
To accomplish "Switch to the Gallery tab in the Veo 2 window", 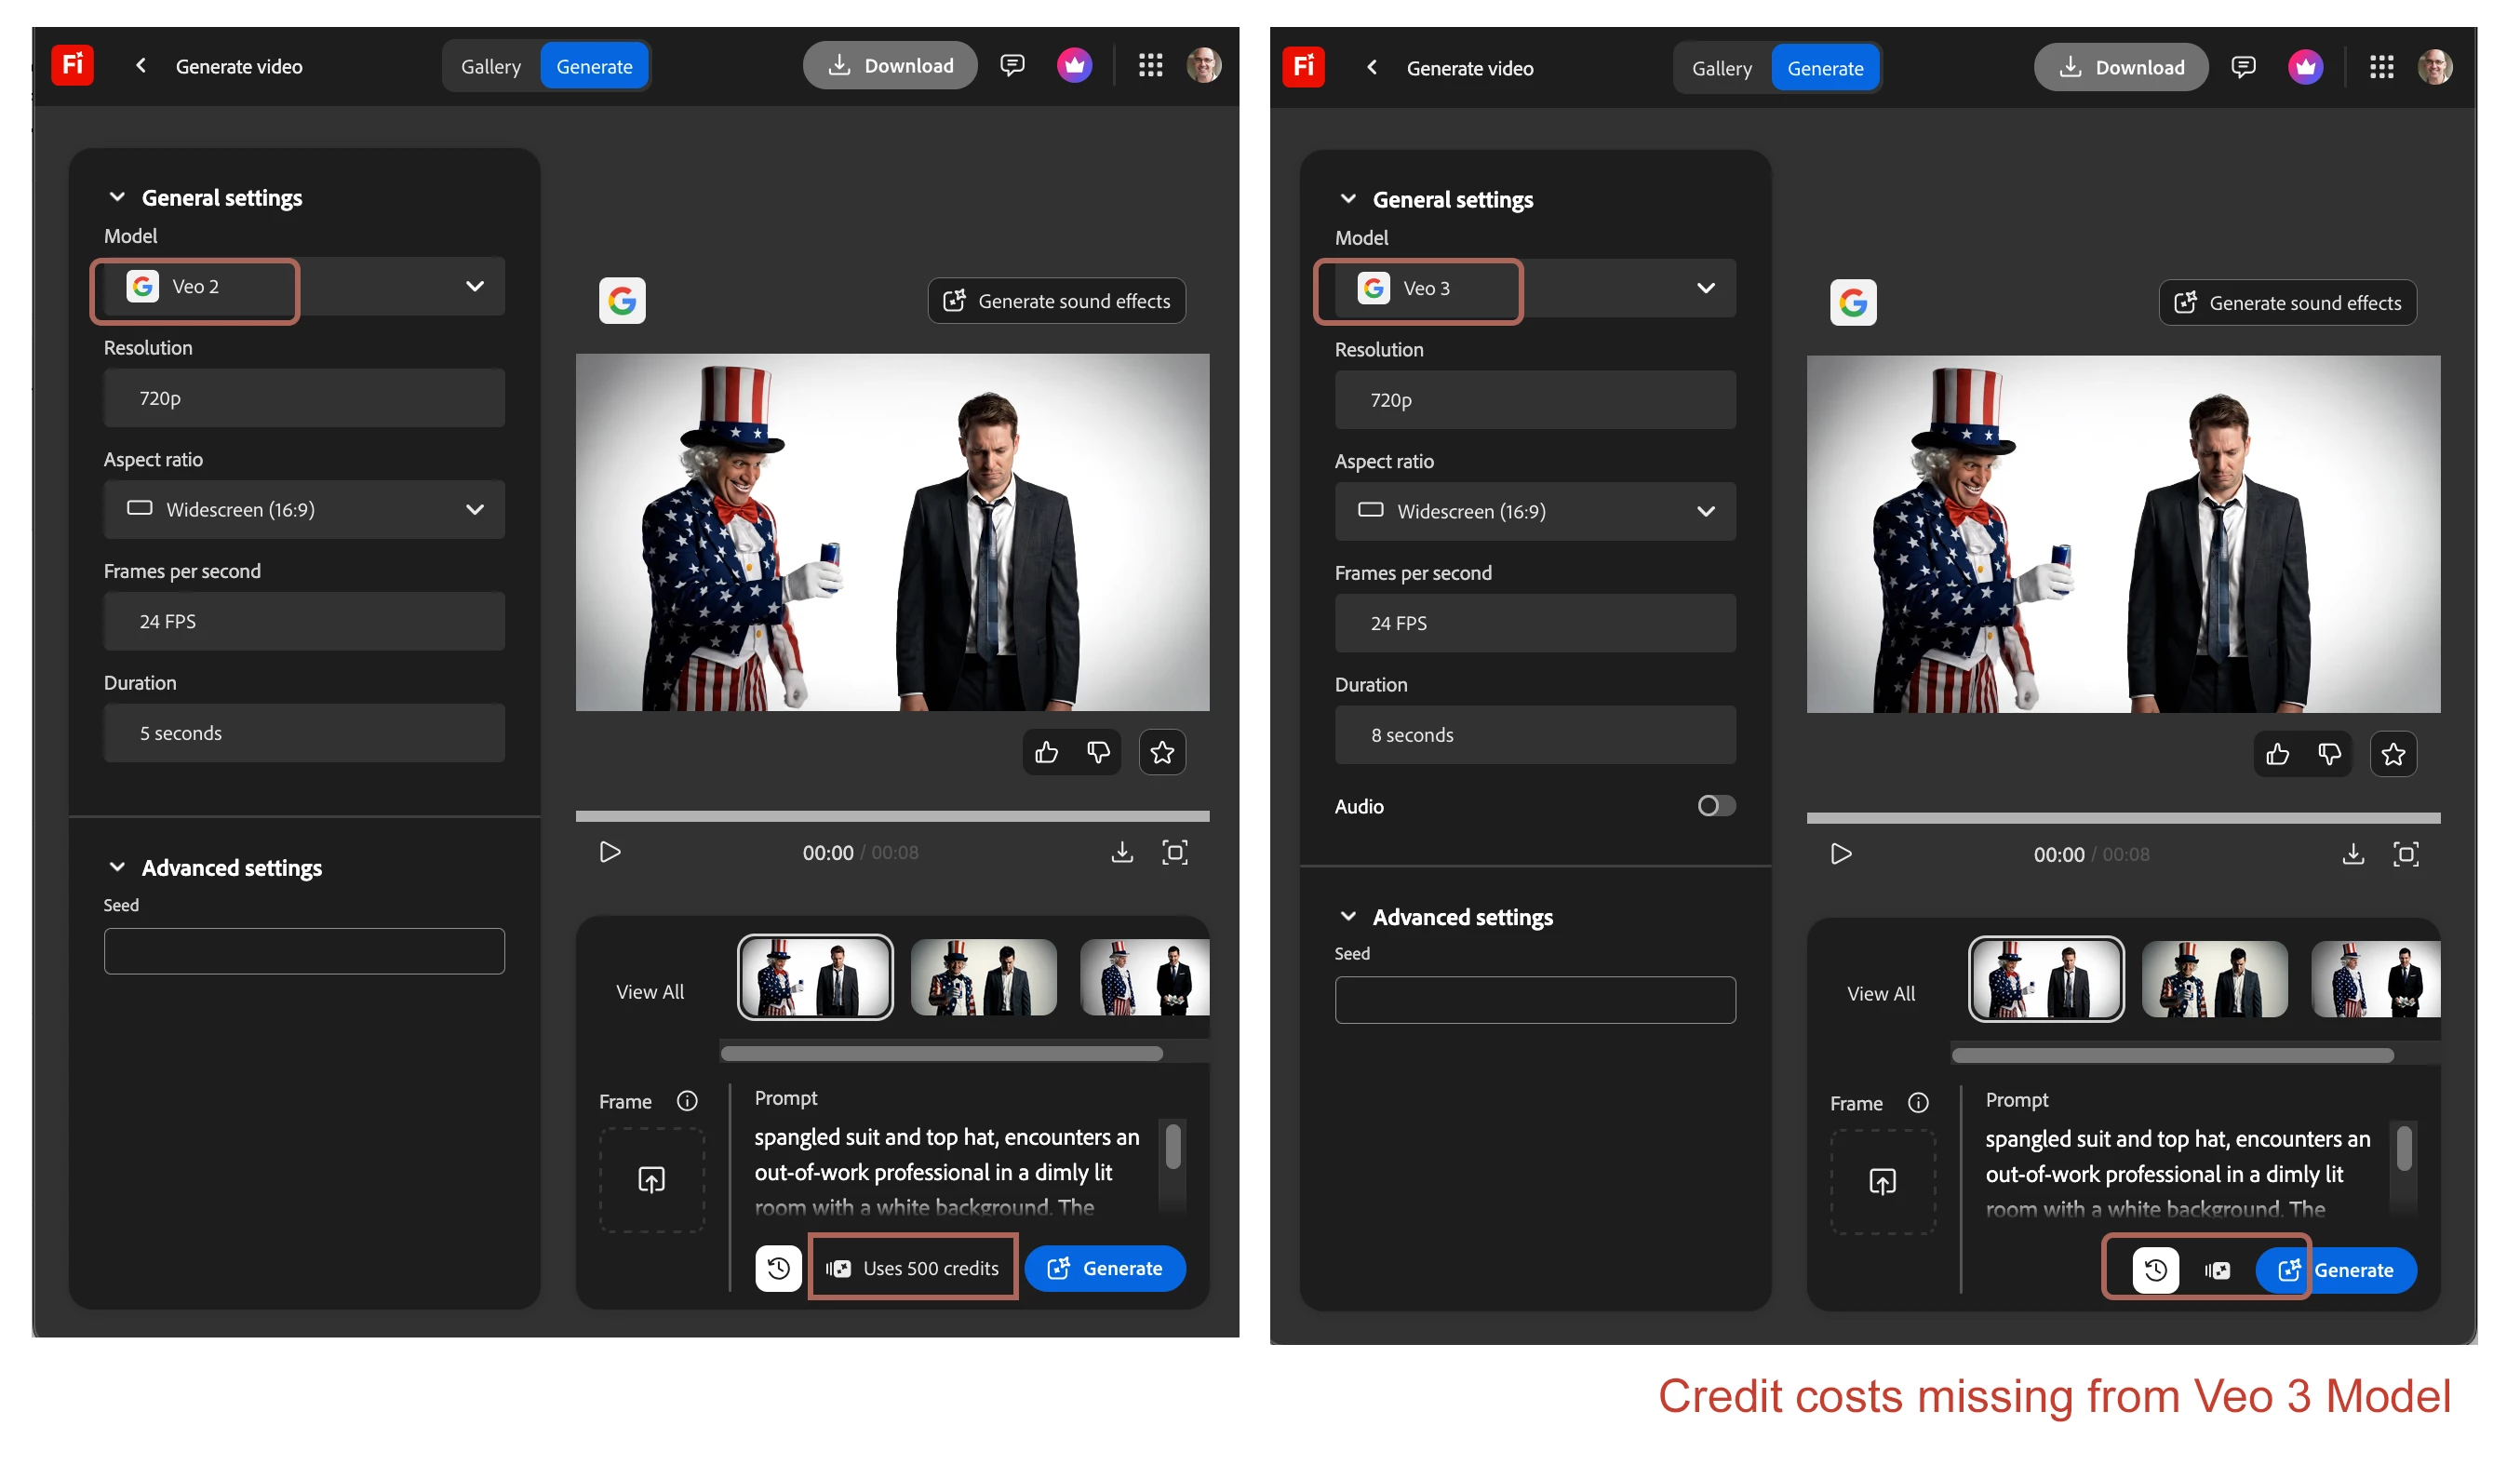I will 490,67.
